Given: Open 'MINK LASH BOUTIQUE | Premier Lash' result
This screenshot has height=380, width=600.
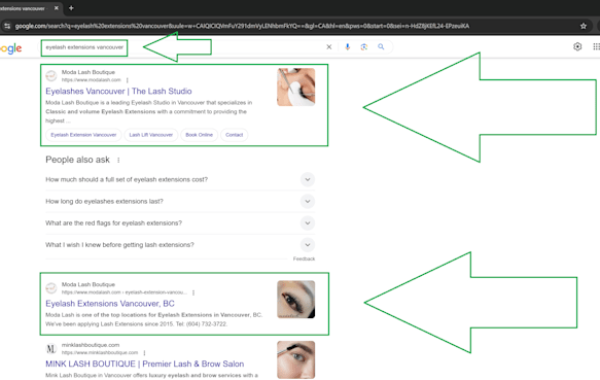Looking at the screenshot, I should tap(145, 364).
